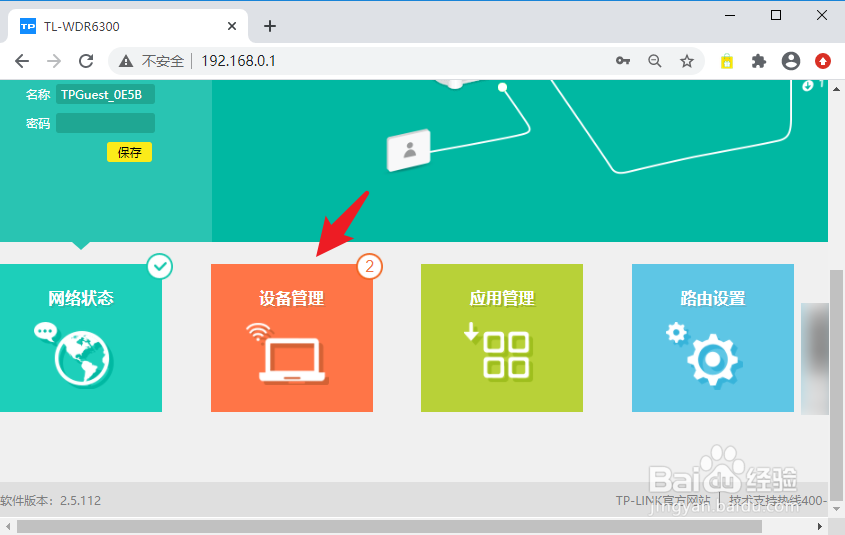
Task: Click the laptop wifi icon on 设备管理
Action: (288, 354)
